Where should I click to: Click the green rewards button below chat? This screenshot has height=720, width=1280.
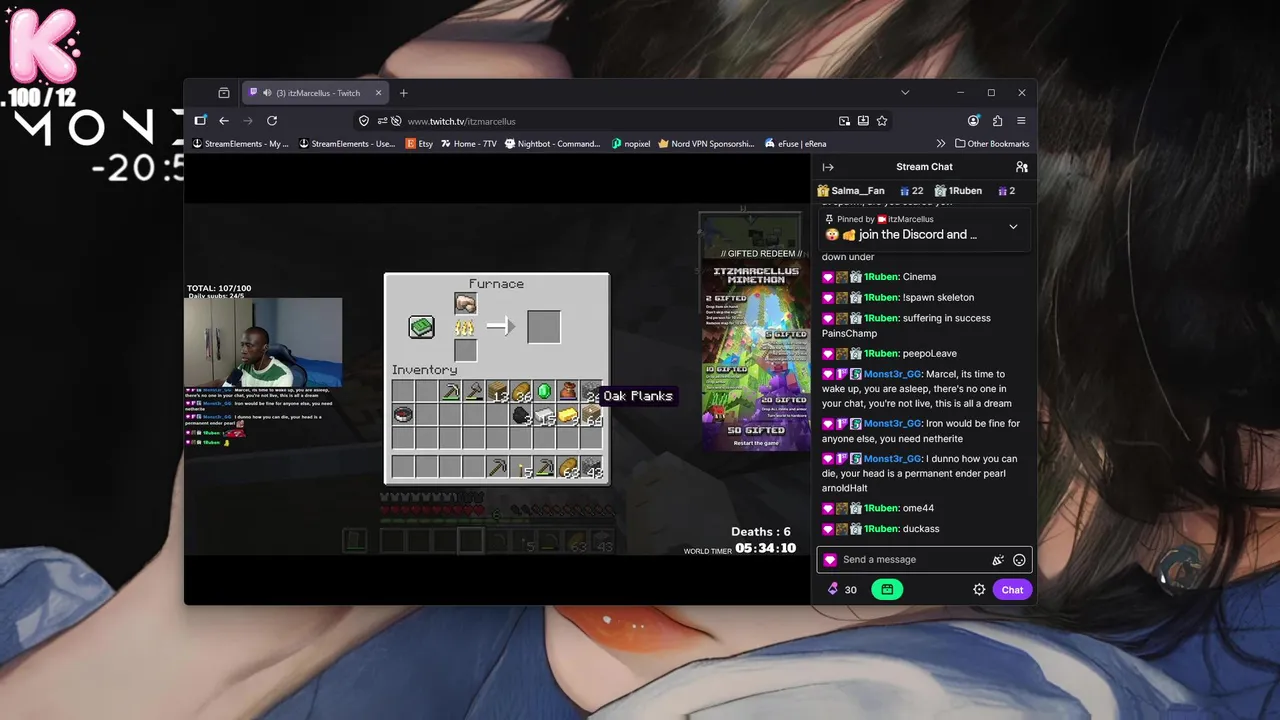(887, 590)
